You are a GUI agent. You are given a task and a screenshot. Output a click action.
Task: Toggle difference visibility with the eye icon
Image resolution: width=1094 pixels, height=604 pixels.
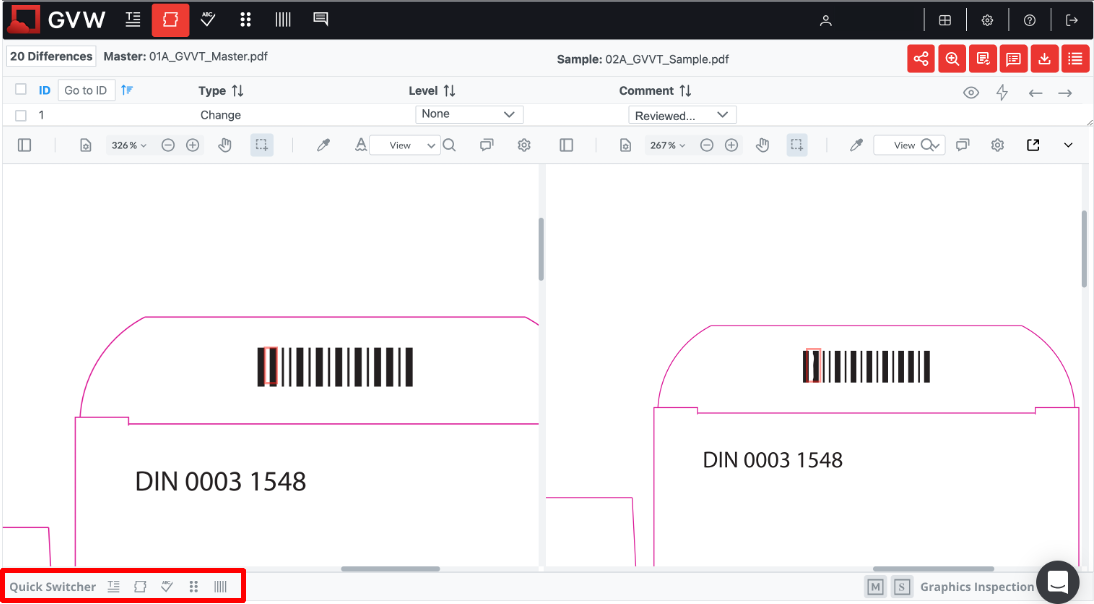pos(970,92)
